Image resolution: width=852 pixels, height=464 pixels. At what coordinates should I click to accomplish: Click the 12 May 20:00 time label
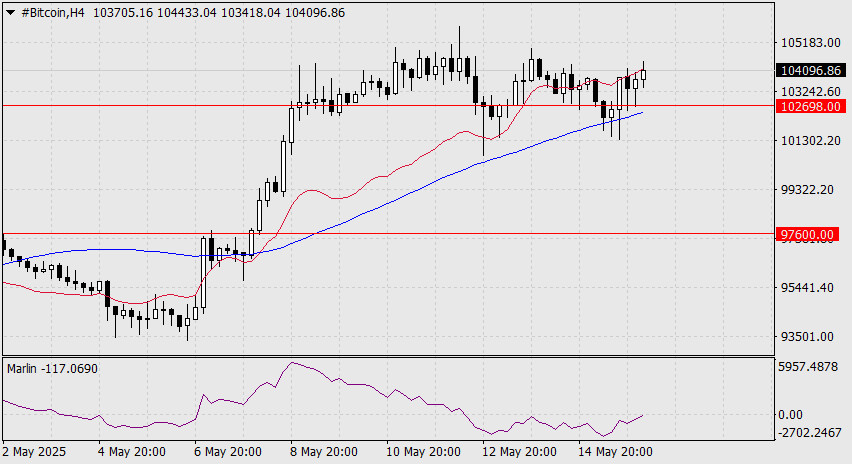click(x=519, y=452)
